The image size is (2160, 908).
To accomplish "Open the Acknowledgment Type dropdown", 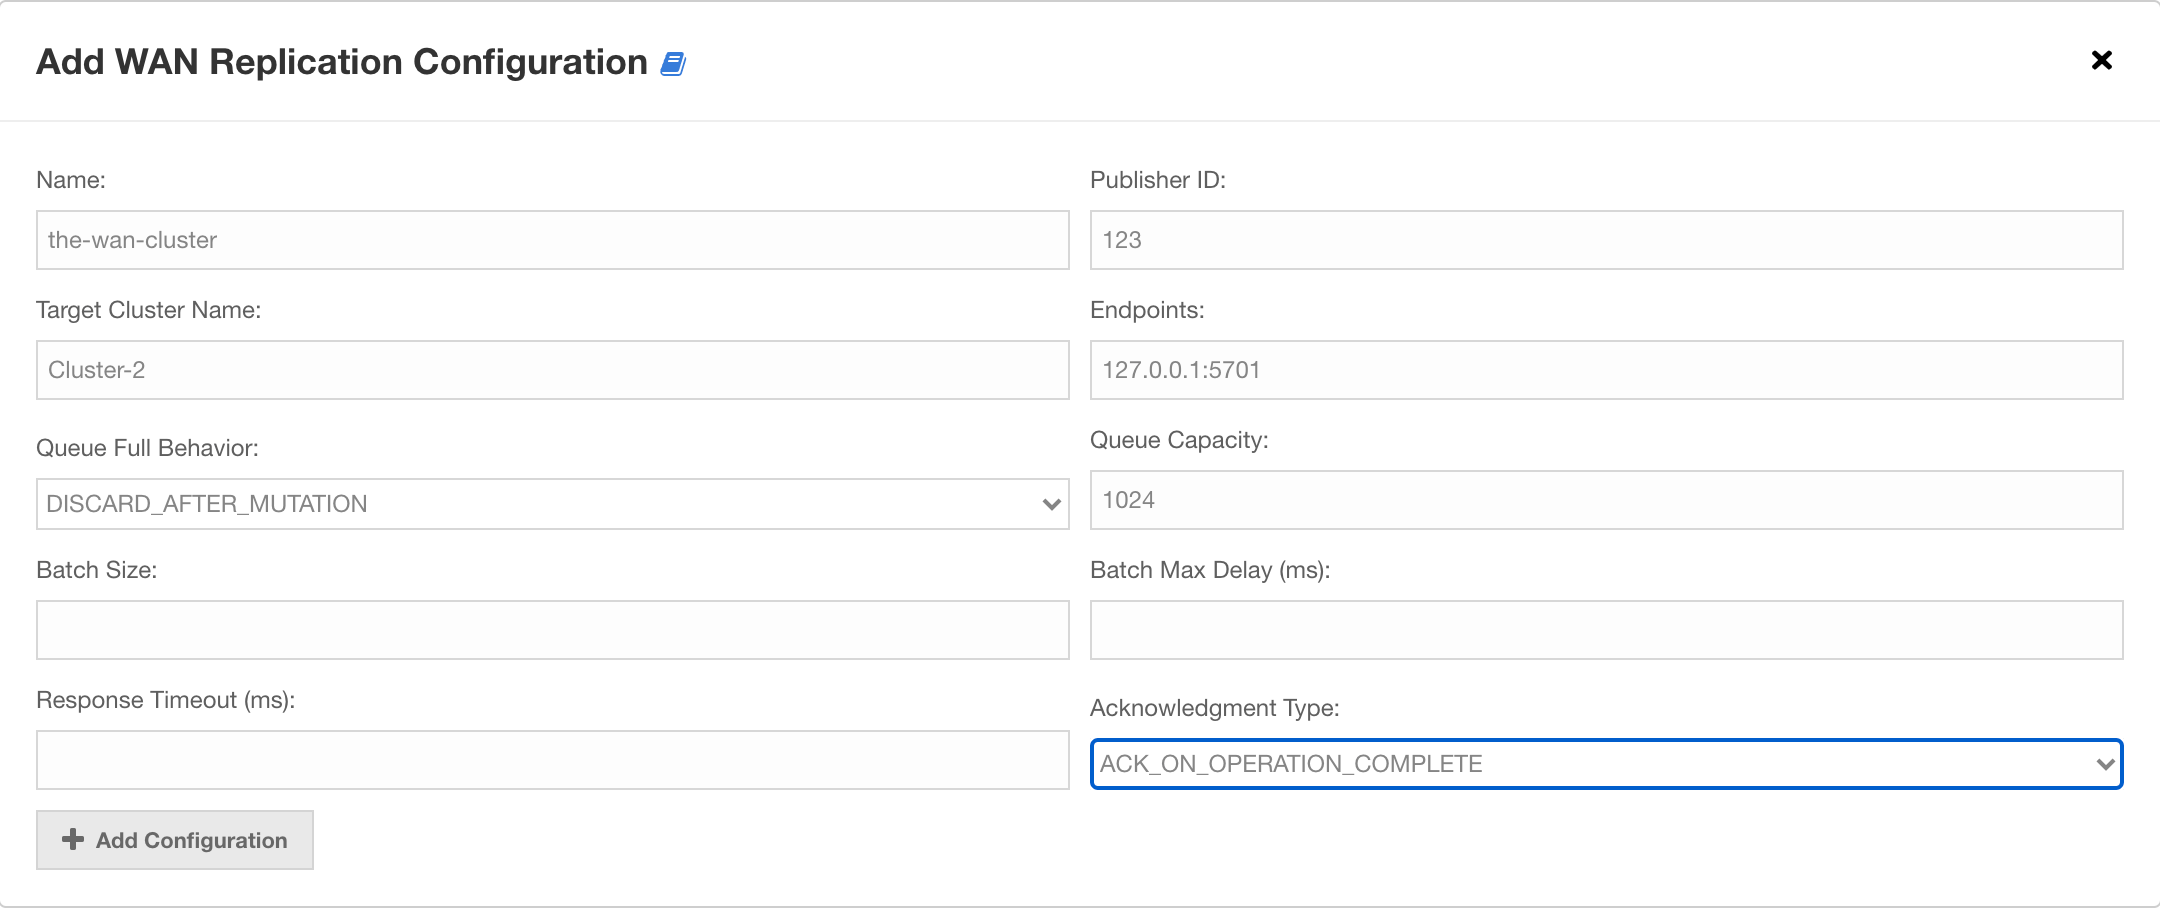I will [1606, 764].
